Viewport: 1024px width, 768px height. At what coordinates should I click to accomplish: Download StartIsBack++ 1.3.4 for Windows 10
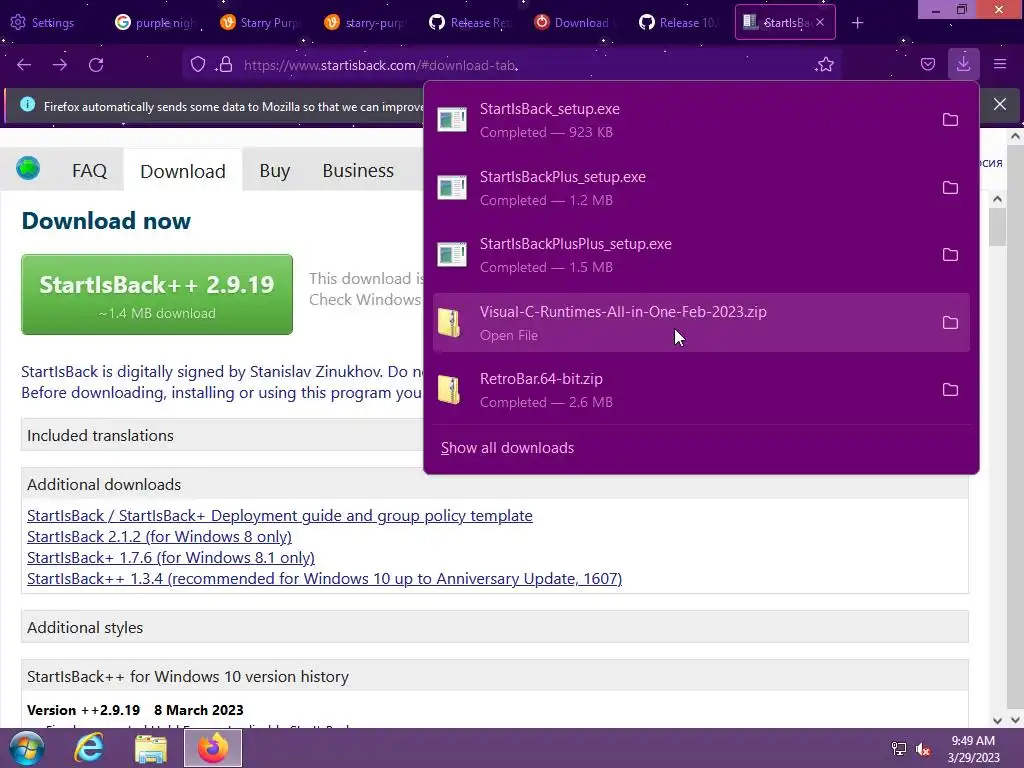[325, 579]
